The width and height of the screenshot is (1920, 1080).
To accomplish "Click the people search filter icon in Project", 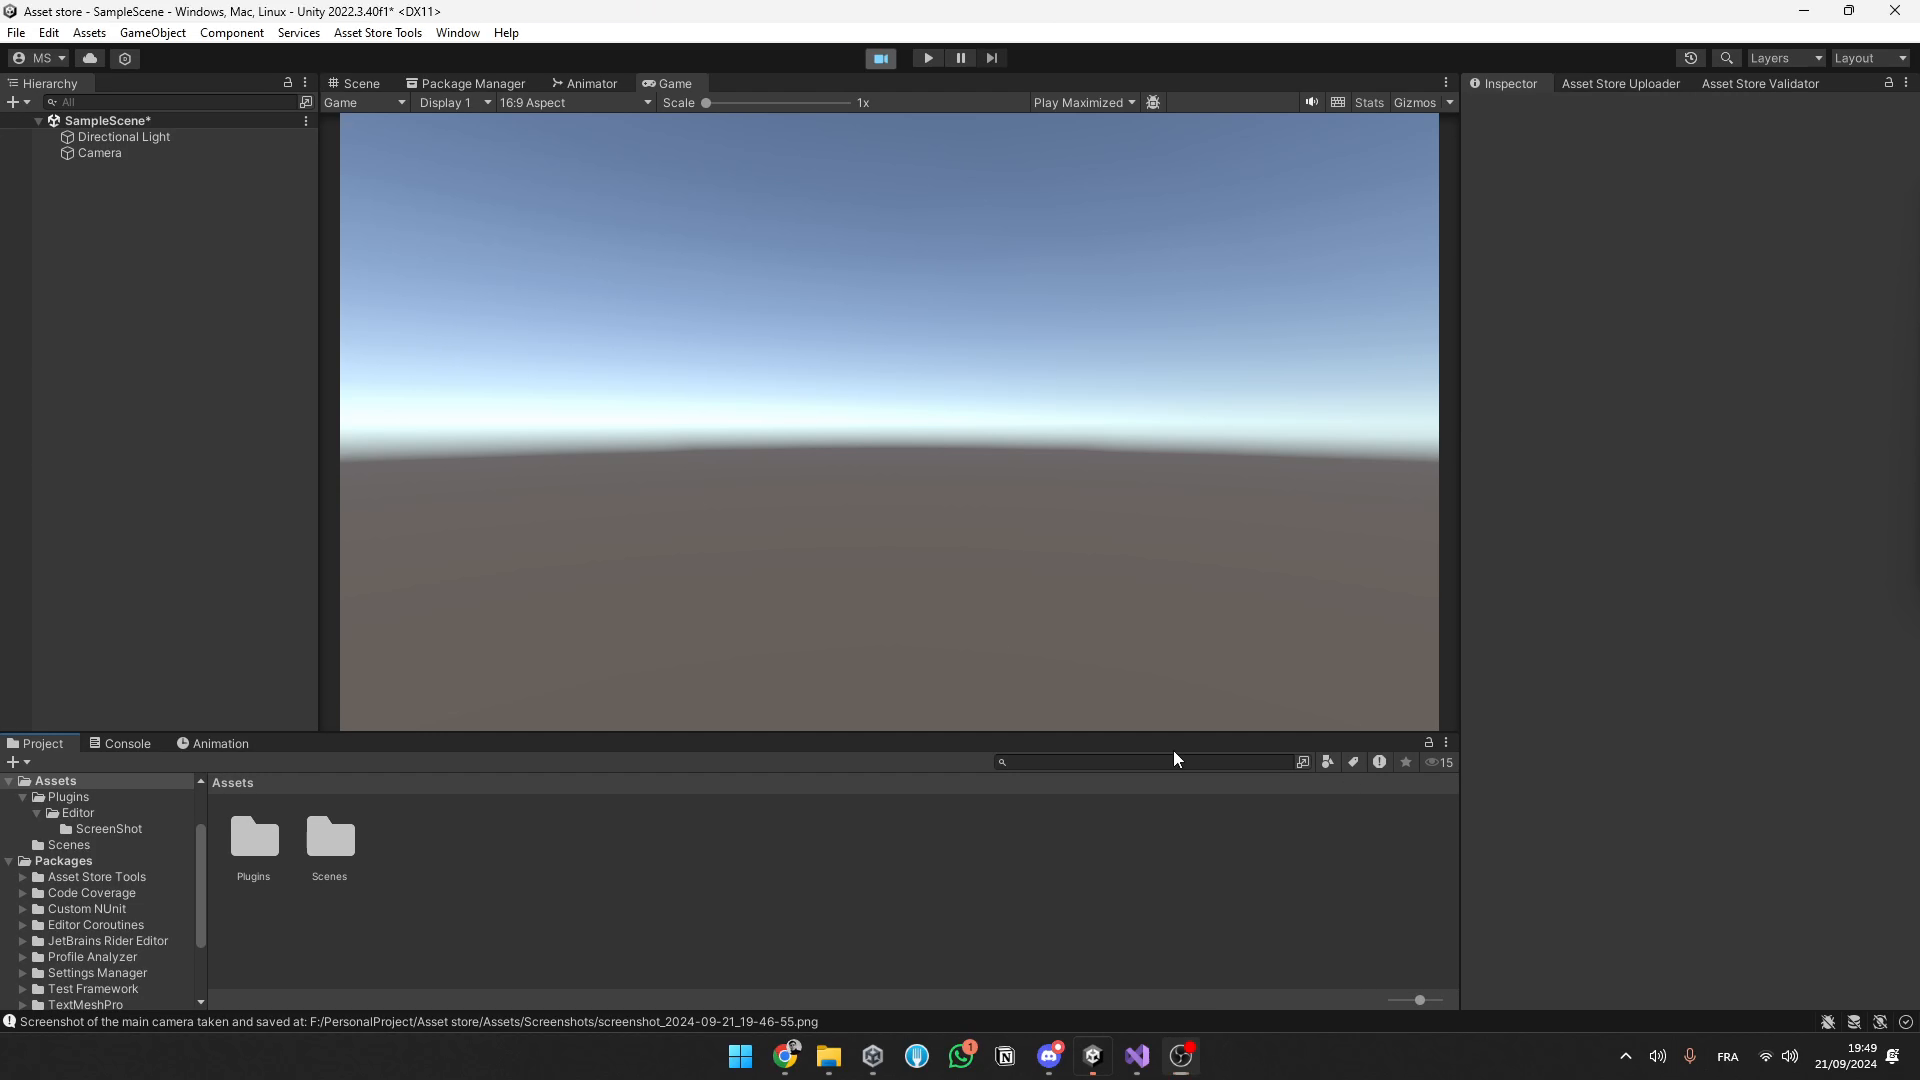I will coord(1327,762).
